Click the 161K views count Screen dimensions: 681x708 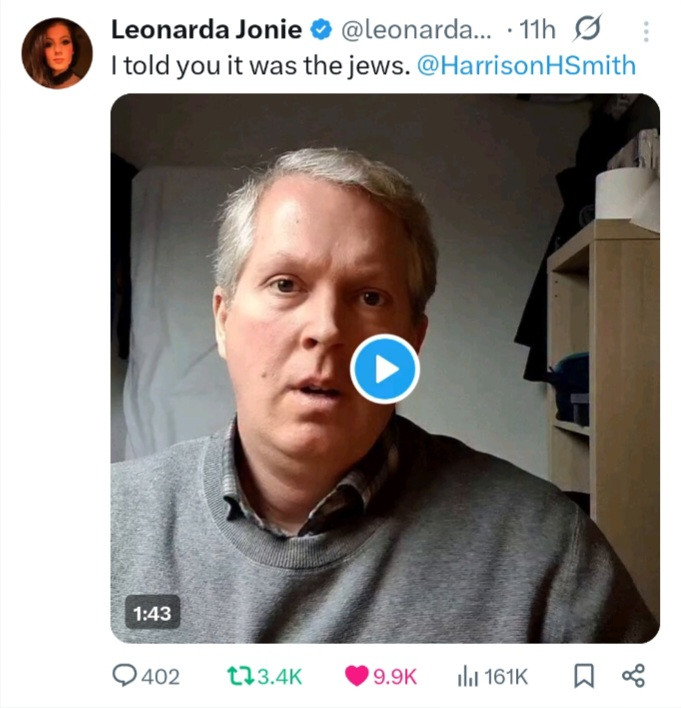click(506, 677)
